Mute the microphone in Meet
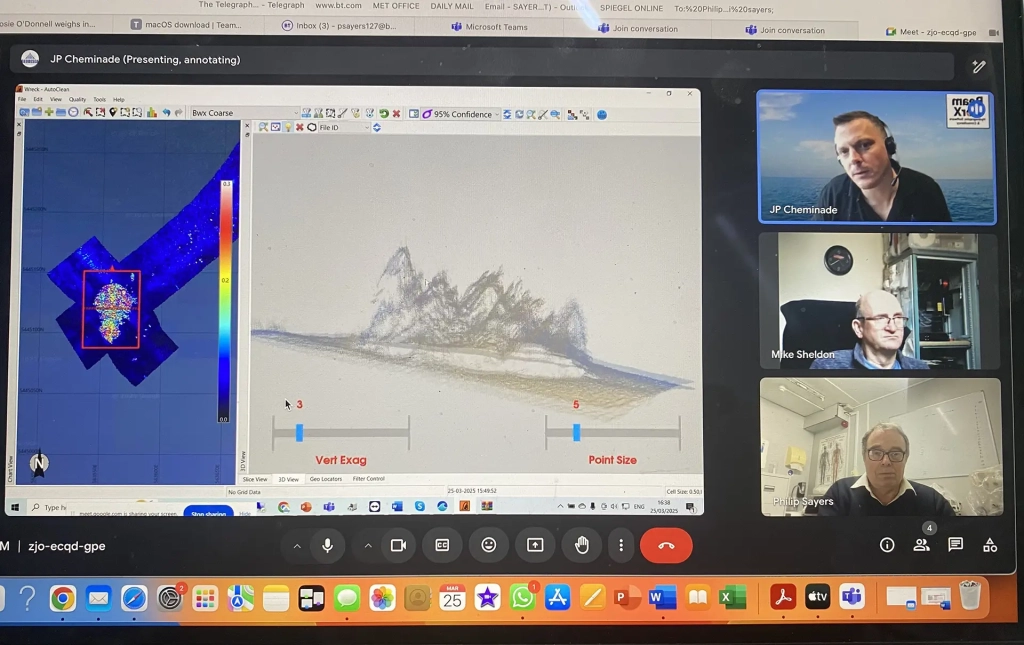Viewport: 1024px width, 645px height. coord(327,545)
